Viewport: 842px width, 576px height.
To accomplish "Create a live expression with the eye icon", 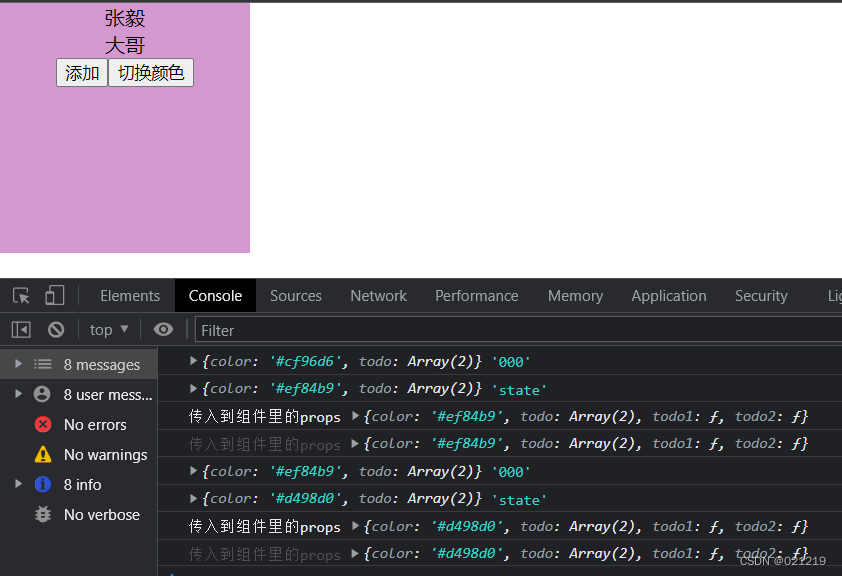I will click(x=163, y=330).
